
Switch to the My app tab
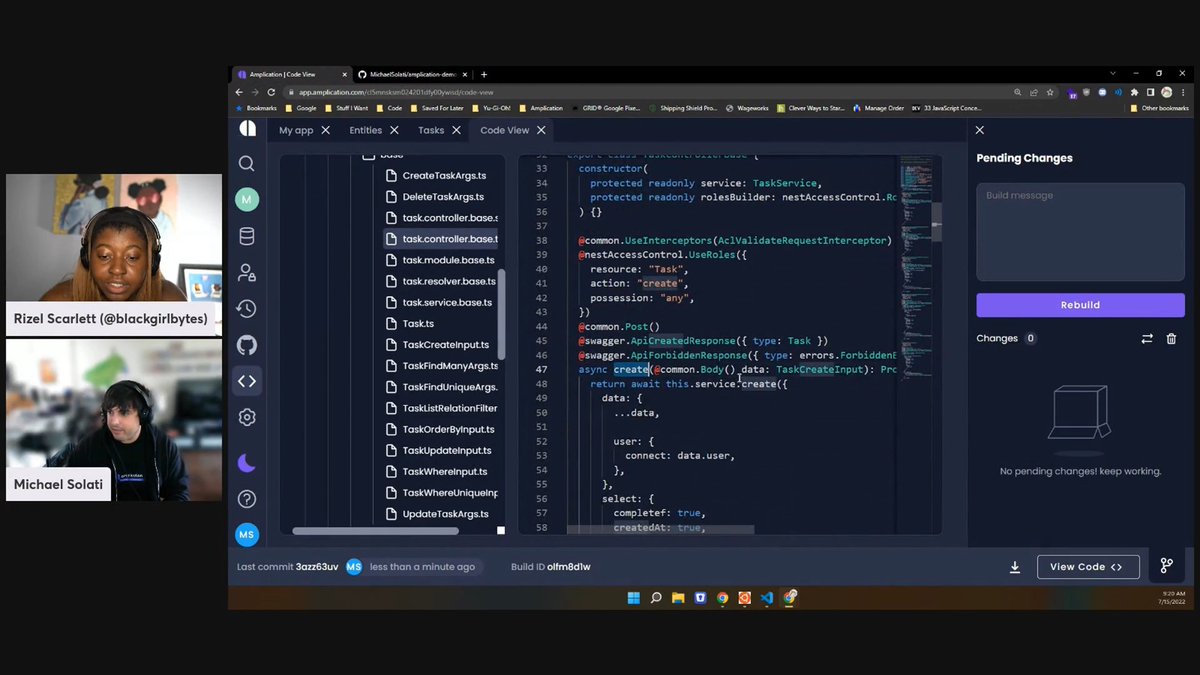click(x=296, y=130)
